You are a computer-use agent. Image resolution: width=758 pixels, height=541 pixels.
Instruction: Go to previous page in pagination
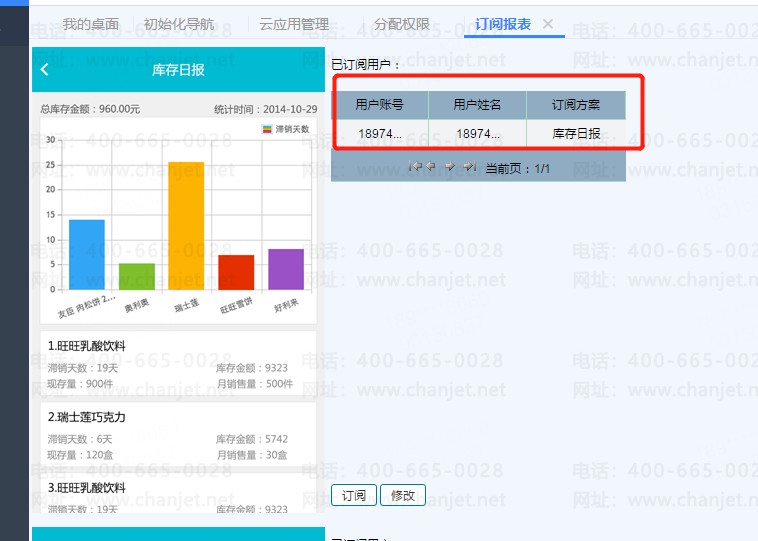coord(431,167)
